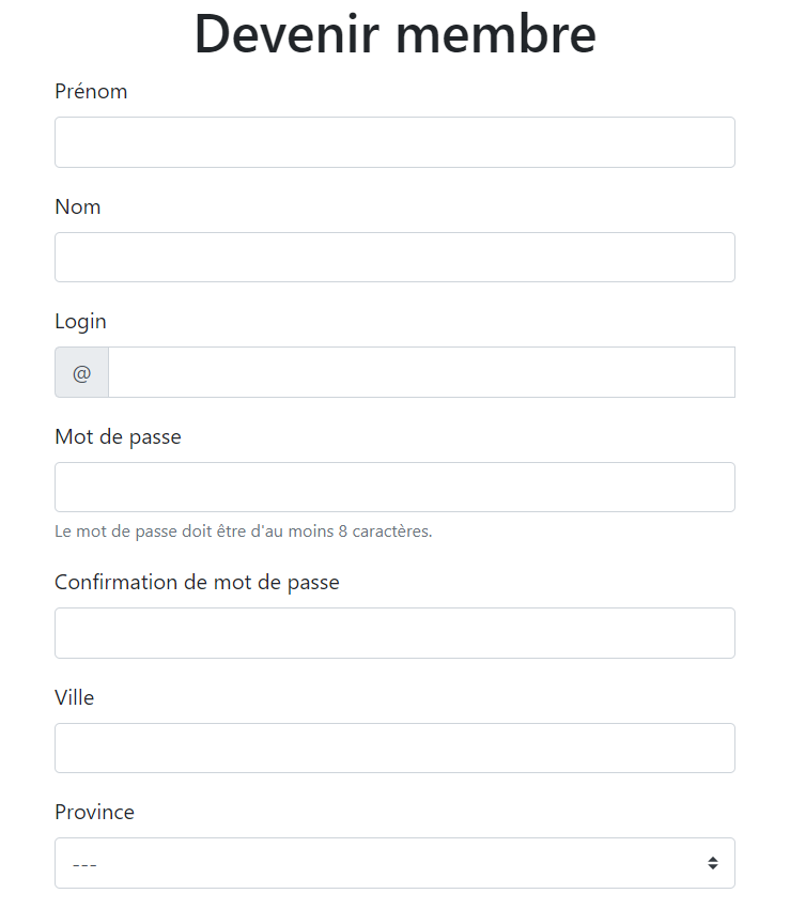The width and height of the screenshot is (790, 909).
Task: Click the Province label text
Action: click(94, 812)
